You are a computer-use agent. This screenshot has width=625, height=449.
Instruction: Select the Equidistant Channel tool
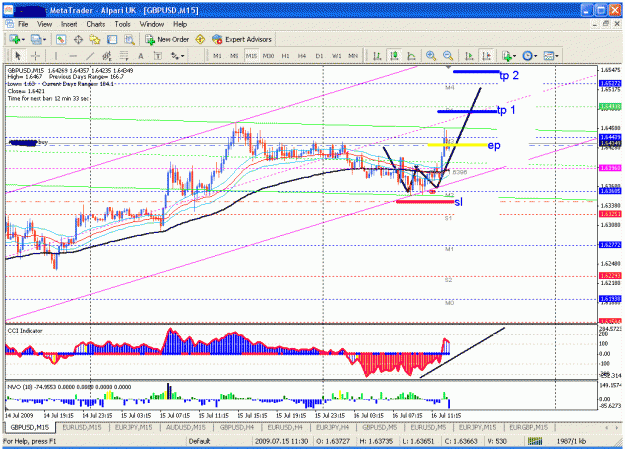107,56
